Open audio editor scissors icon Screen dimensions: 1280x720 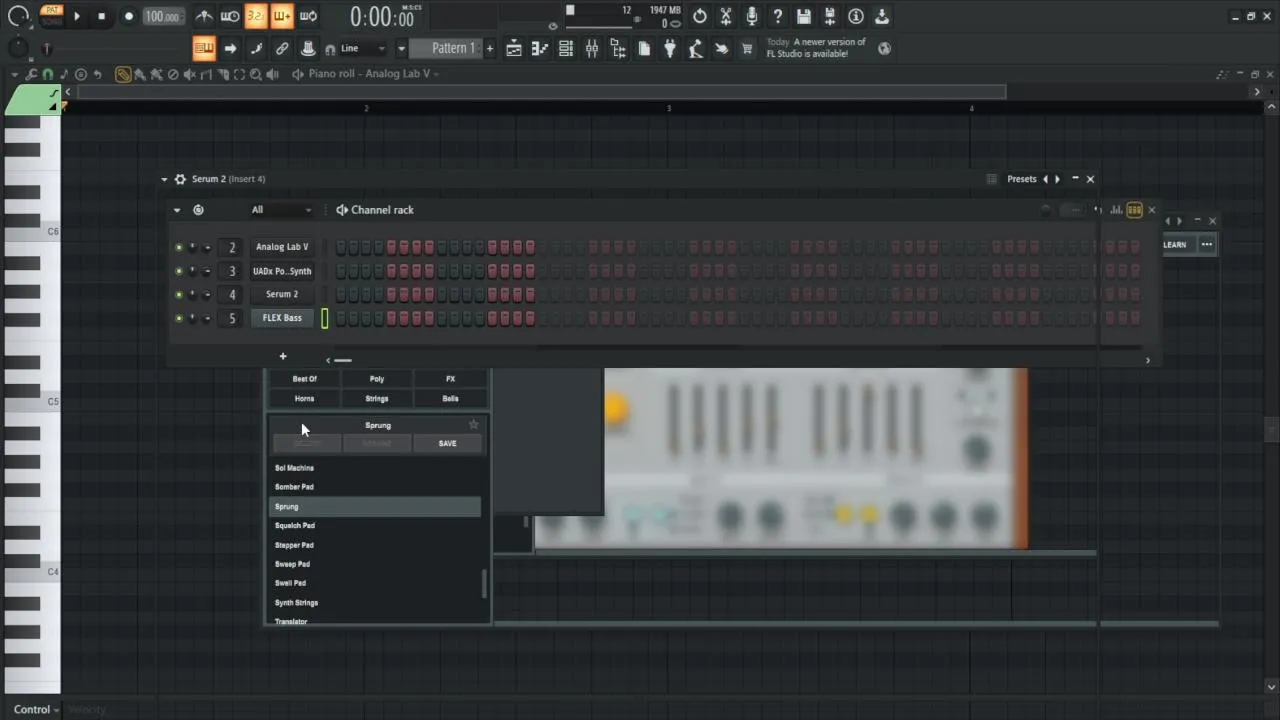[x=726, y=16]
